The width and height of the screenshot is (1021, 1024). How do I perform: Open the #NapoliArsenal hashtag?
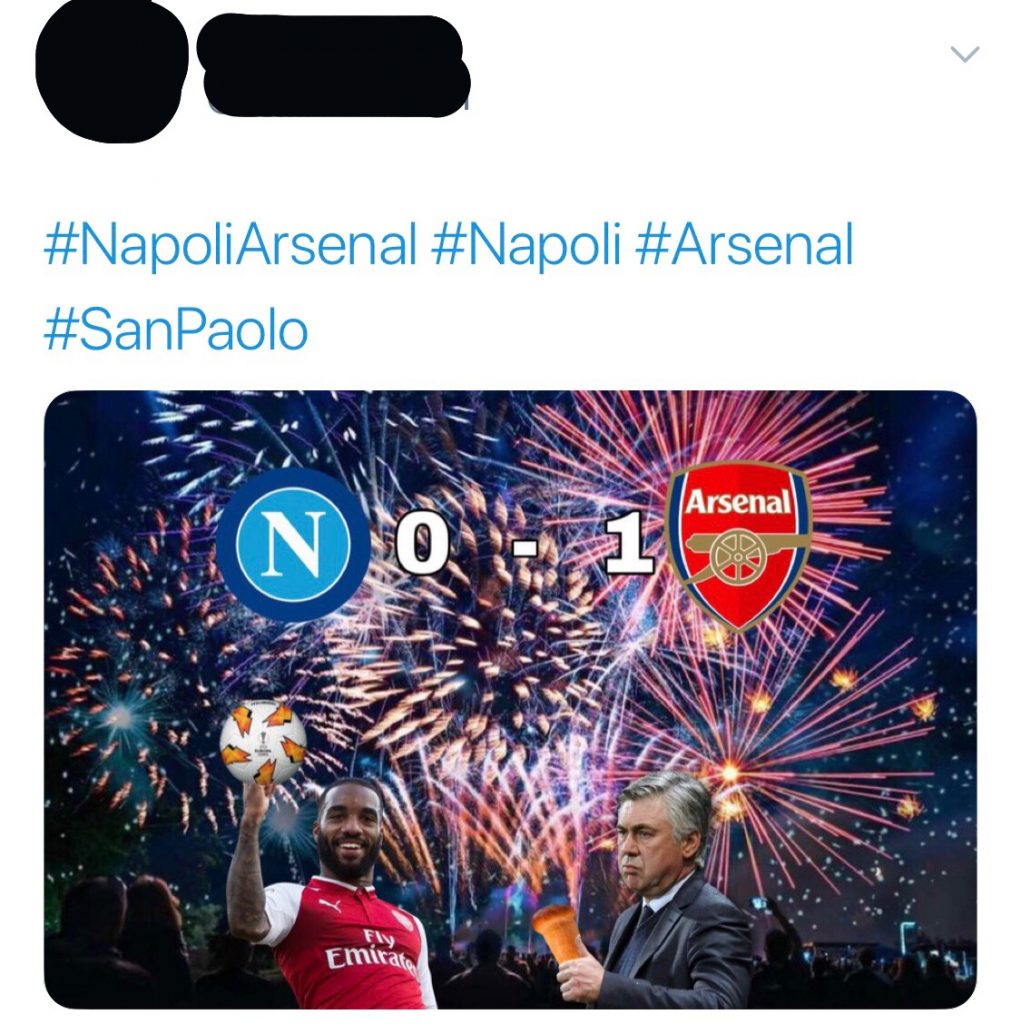230,245
